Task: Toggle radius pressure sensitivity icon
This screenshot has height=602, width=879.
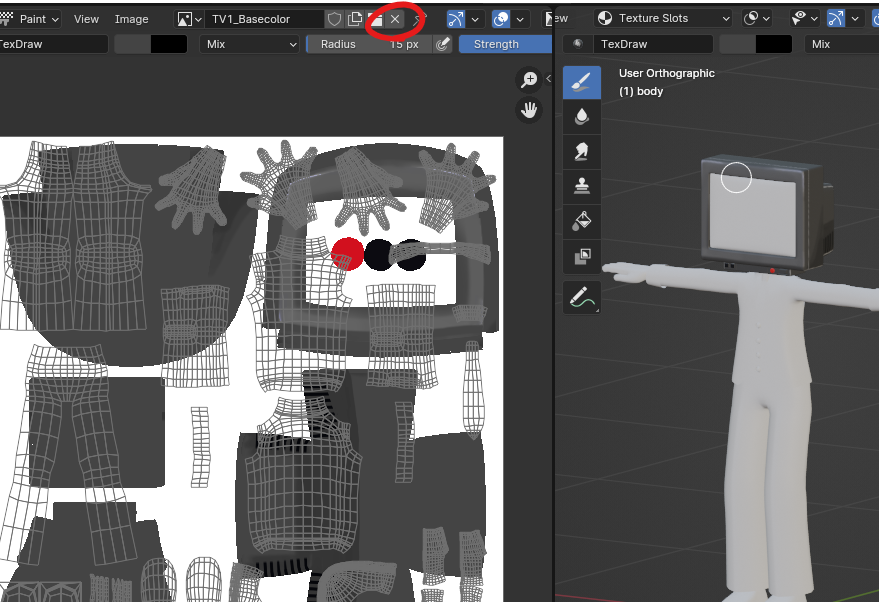Action: [443, 44]
